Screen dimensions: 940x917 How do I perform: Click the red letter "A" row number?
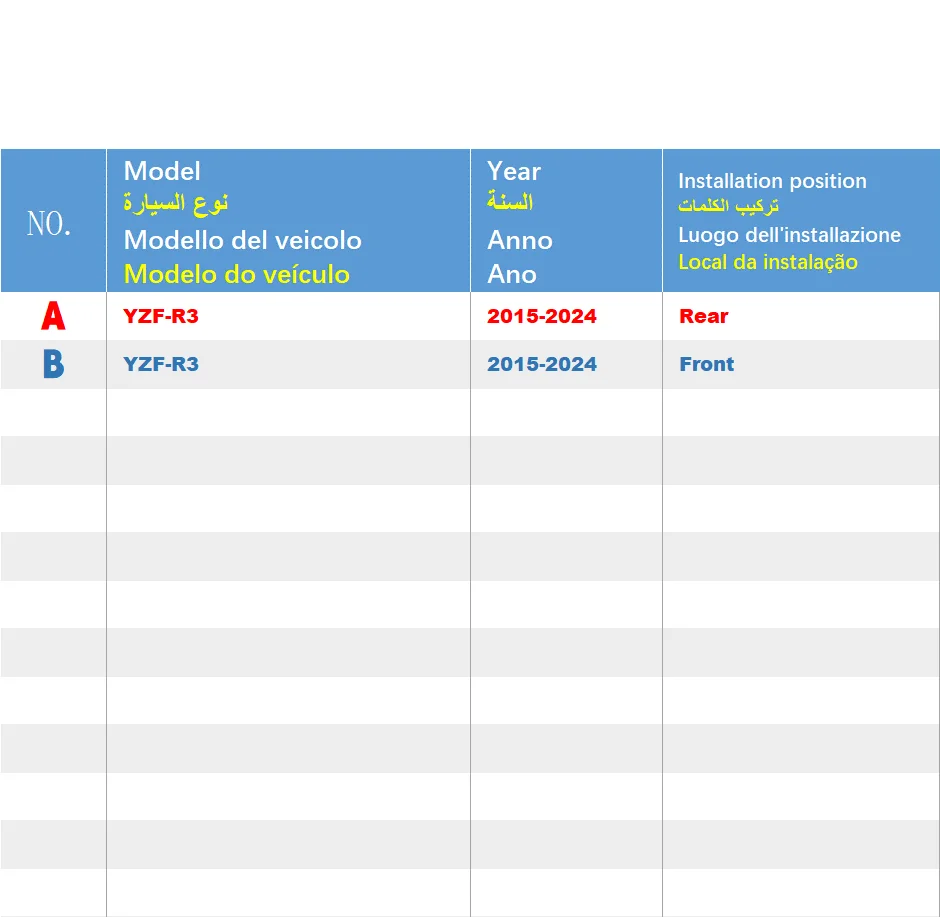[x=53, y=316]
